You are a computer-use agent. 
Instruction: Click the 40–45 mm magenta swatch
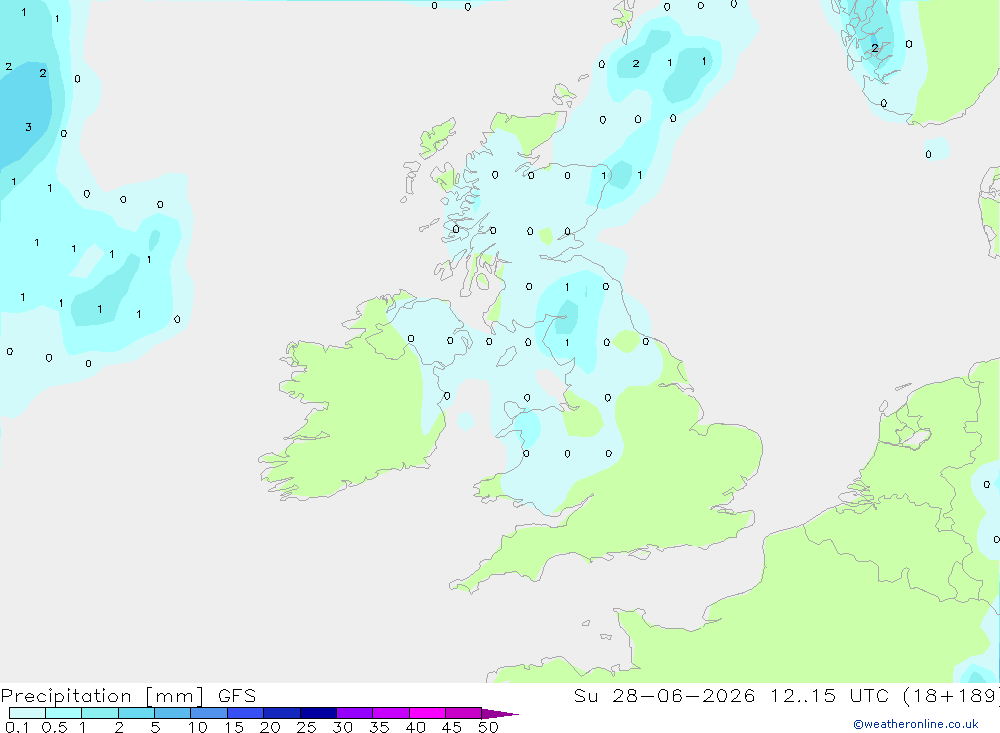427,713
